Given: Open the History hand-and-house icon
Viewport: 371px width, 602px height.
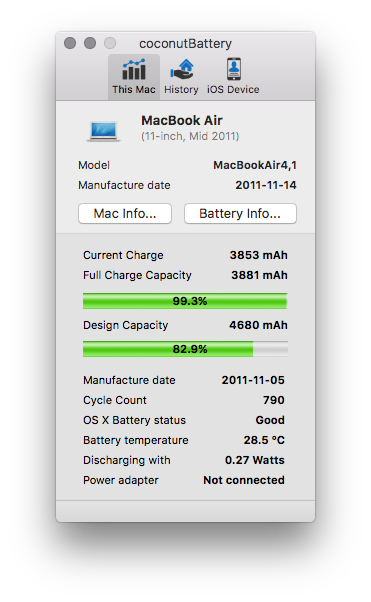Looking at the screenshot, I should tap(182, 69).
